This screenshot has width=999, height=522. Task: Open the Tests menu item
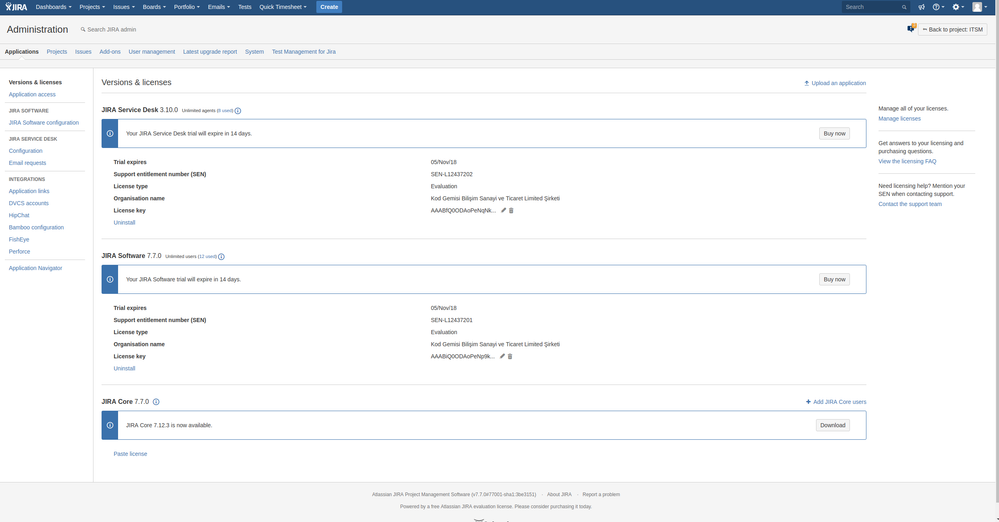(245, 7)
